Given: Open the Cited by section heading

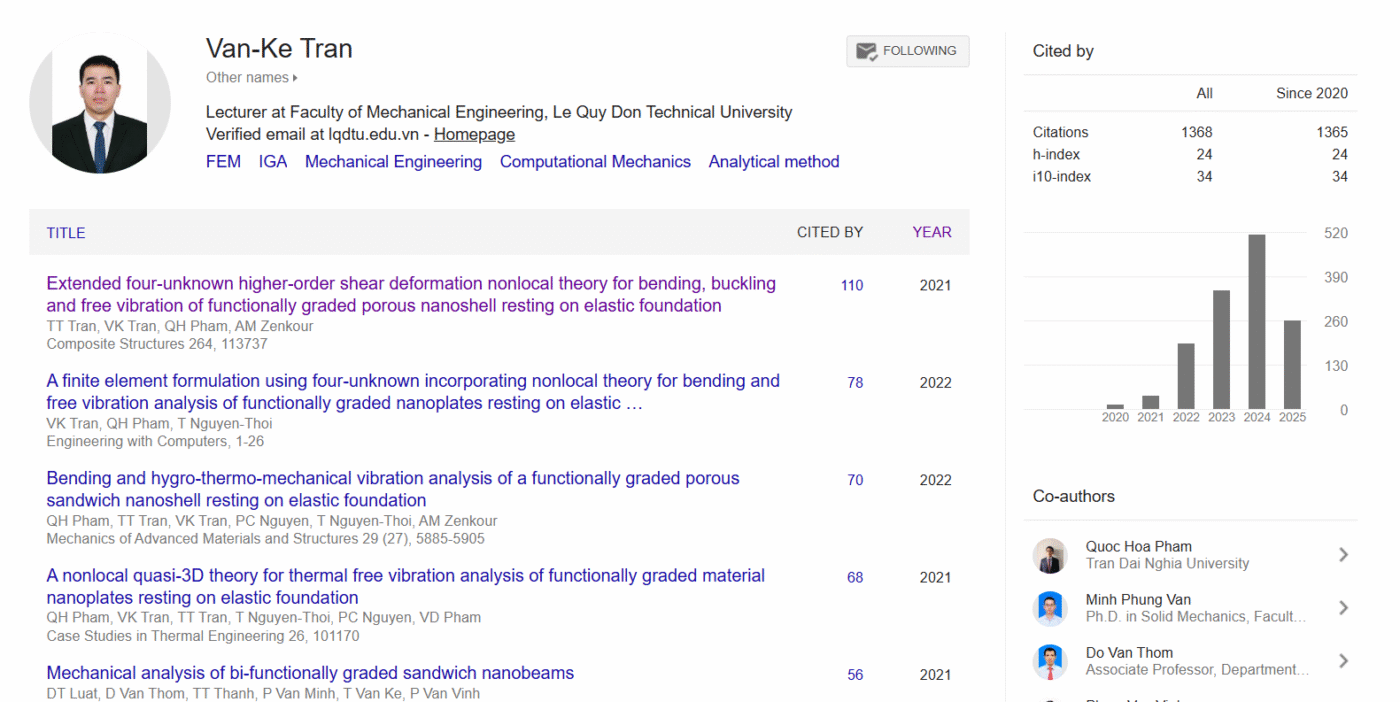Looking at the screenshot, I should click(1063, 51).
